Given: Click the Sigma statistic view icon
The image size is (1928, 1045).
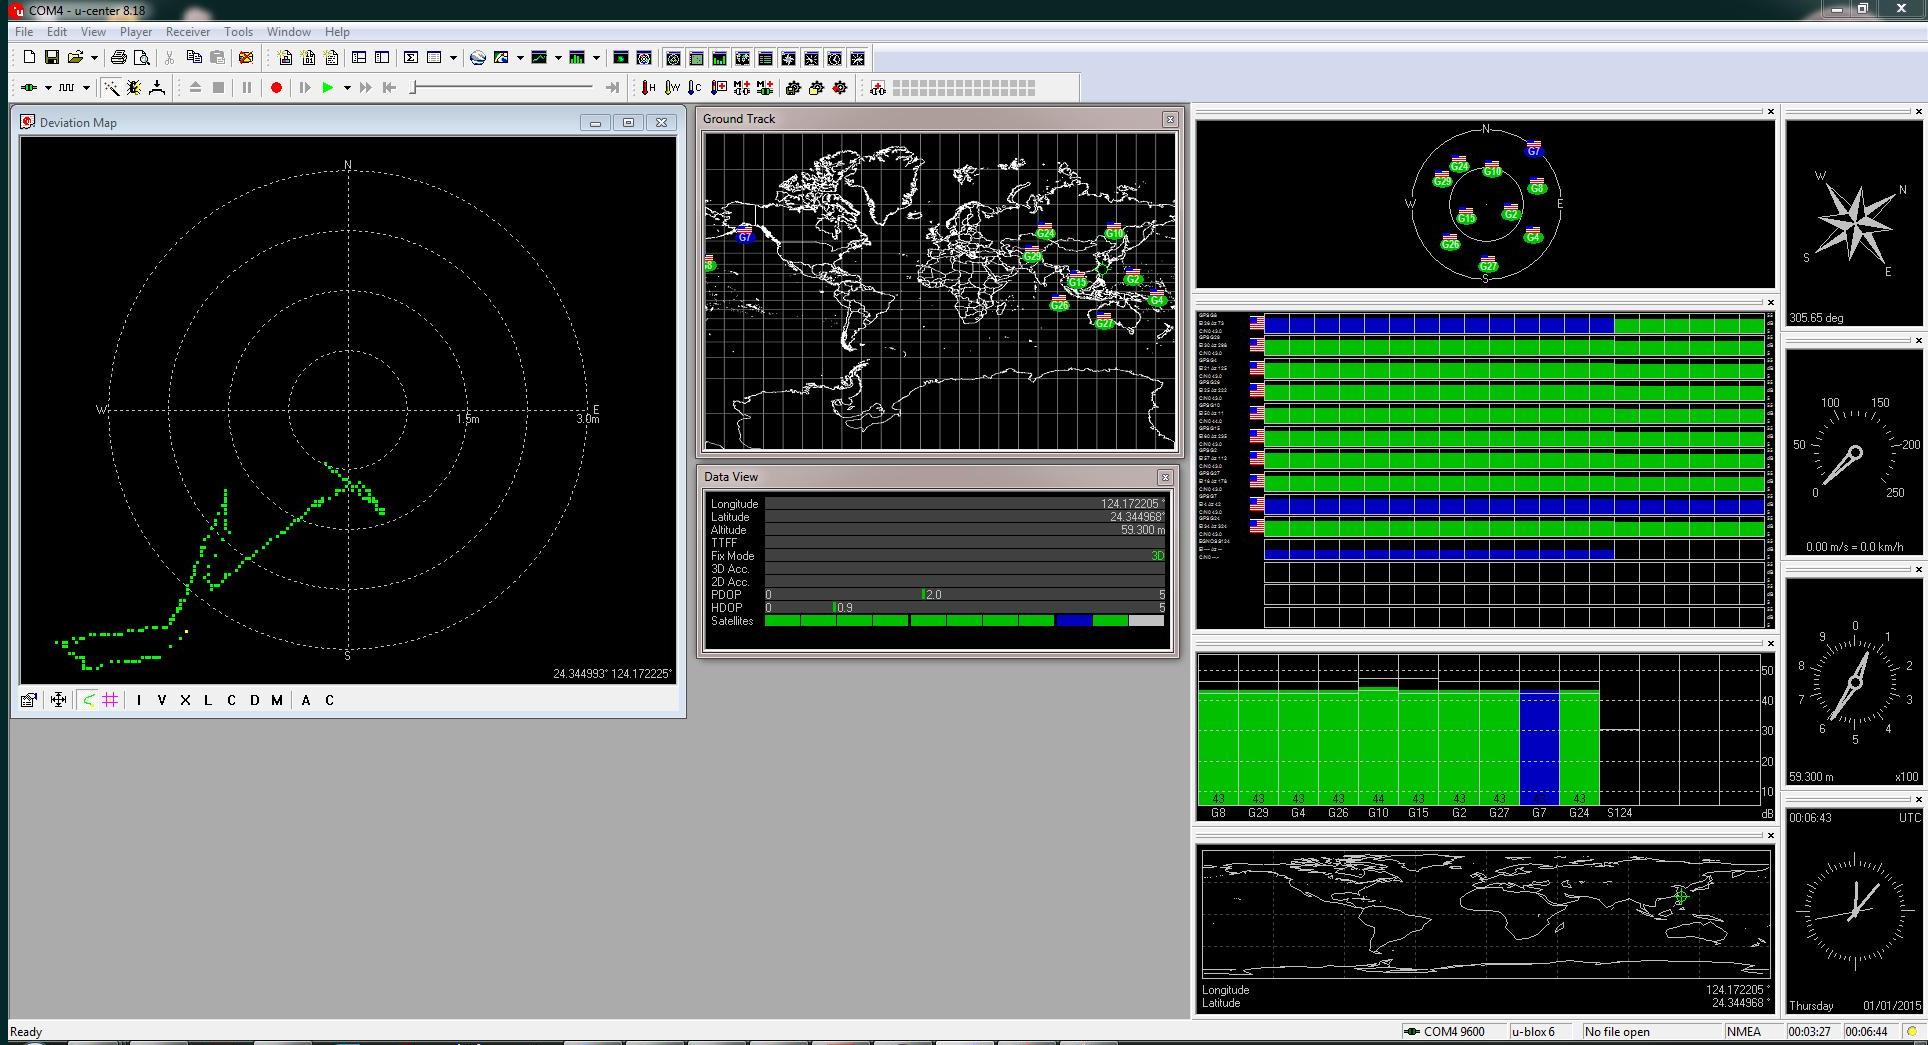Looking at the screenshot, I should click(x=411, y=58).
